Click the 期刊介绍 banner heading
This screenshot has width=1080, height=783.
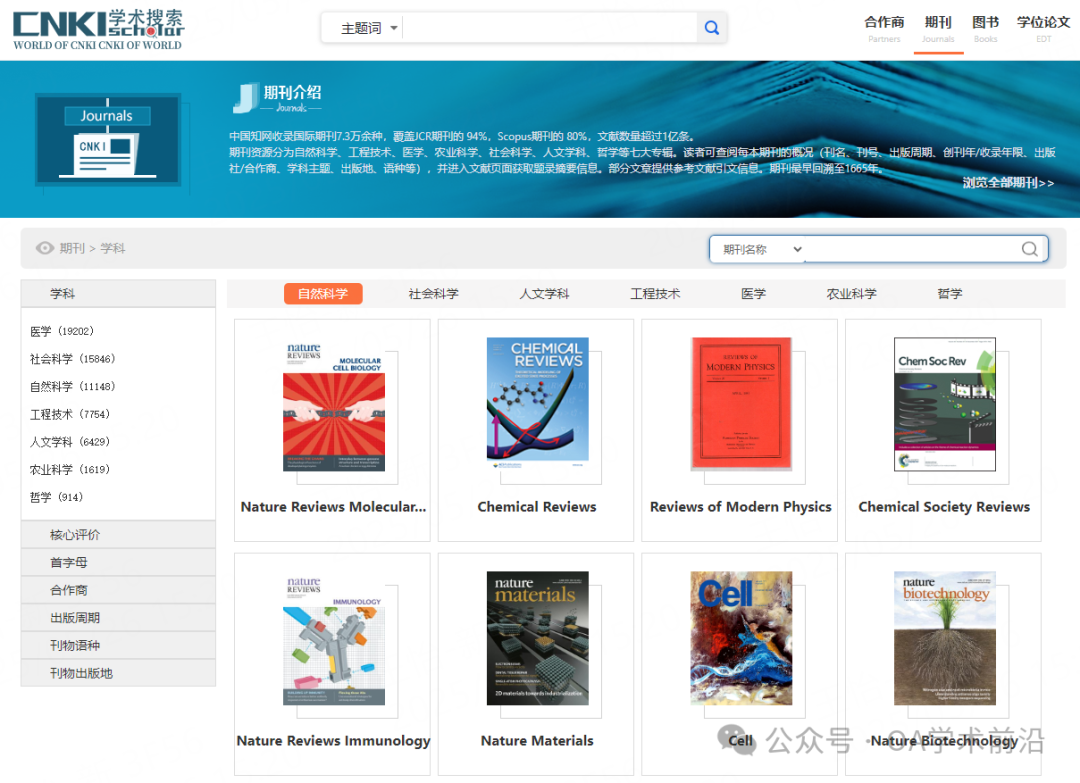point(292,92)
